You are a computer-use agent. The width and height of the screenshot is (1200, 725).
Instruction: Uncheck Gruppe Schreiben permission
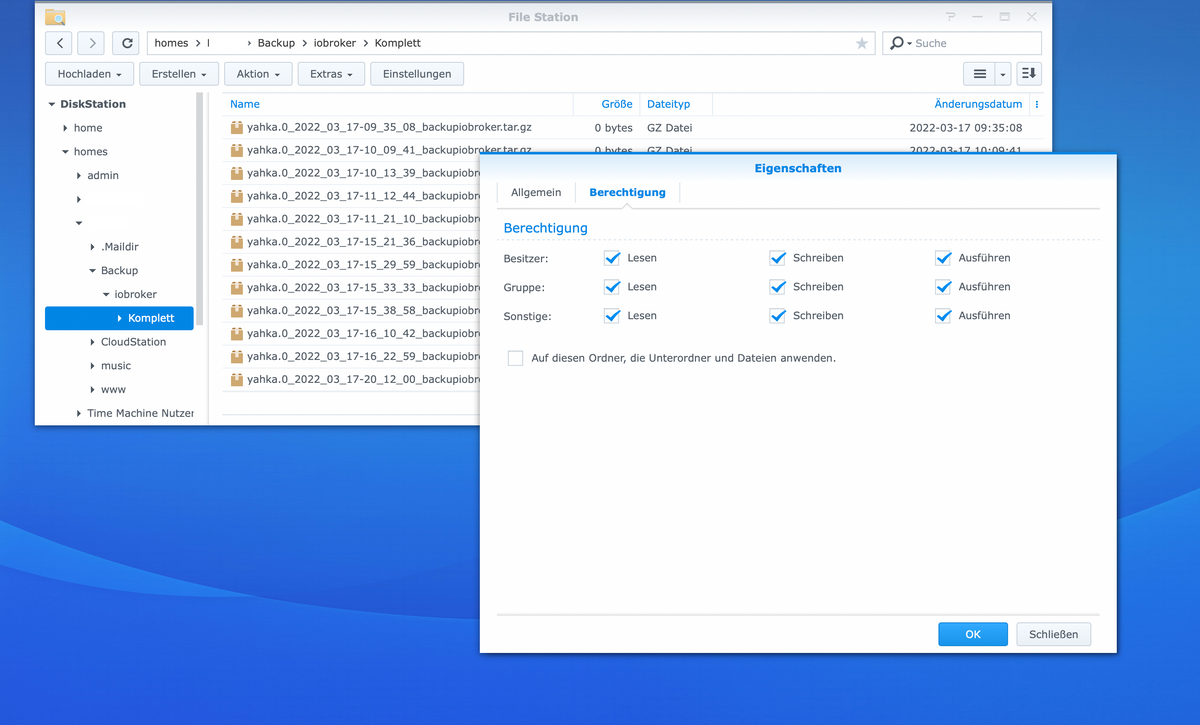(777, 287)
